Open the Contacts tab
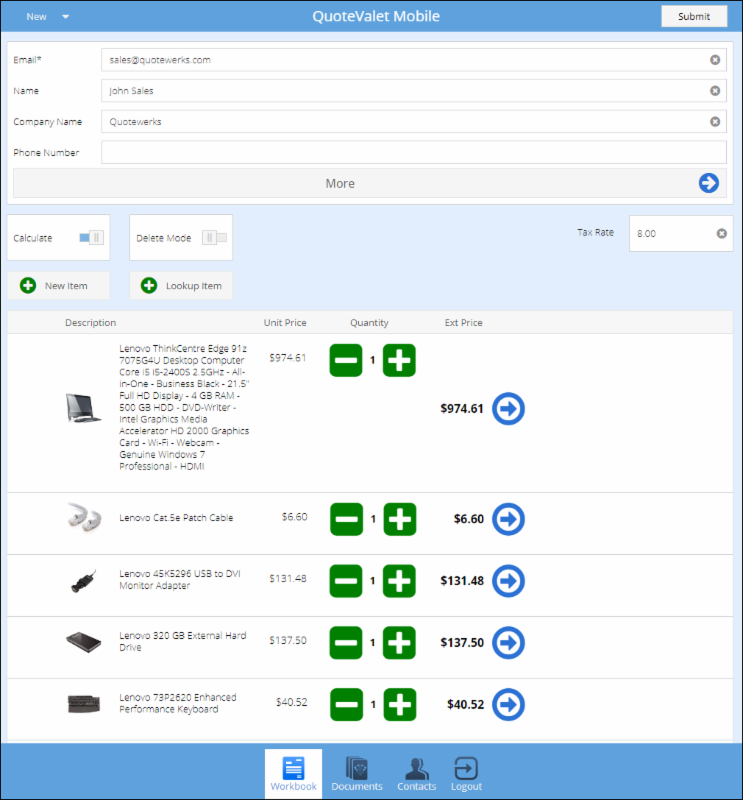 click(x=417, y=773)
